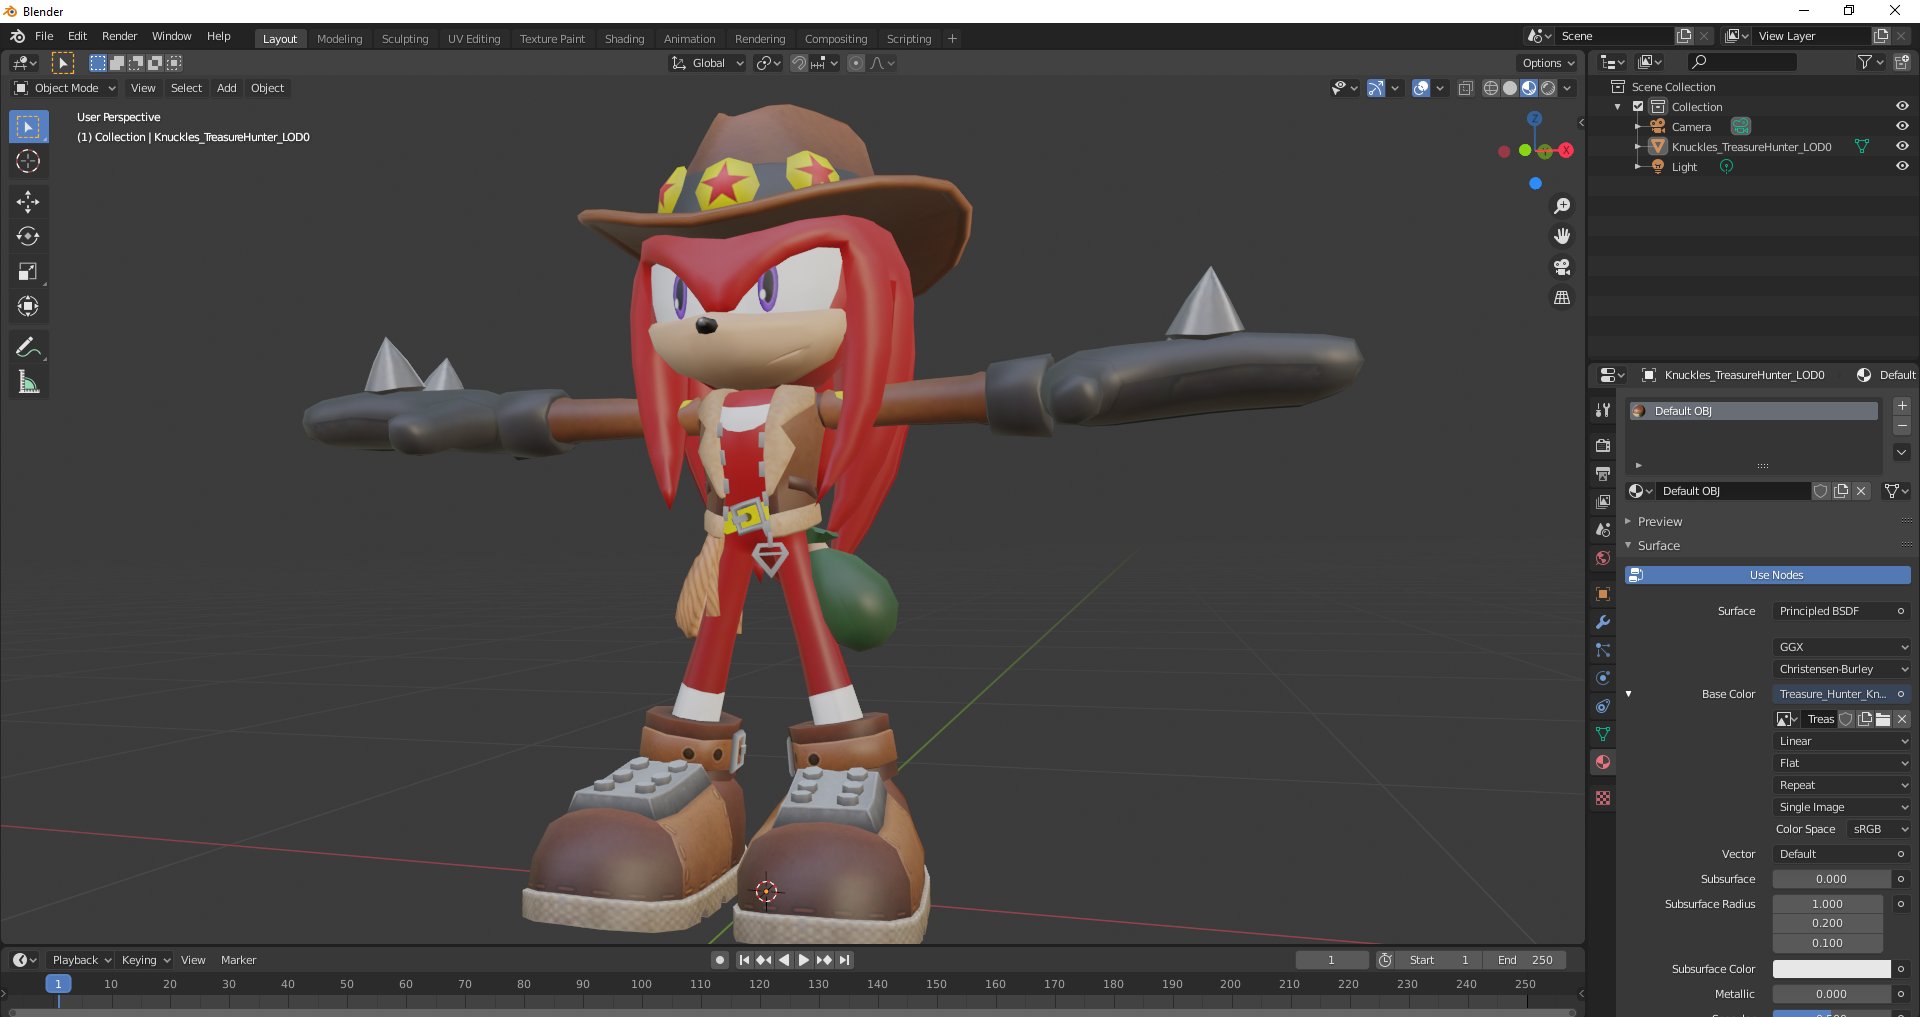Open the Repeat extension dropdown
The image size is (1920, 1017).
[1841, 785]
